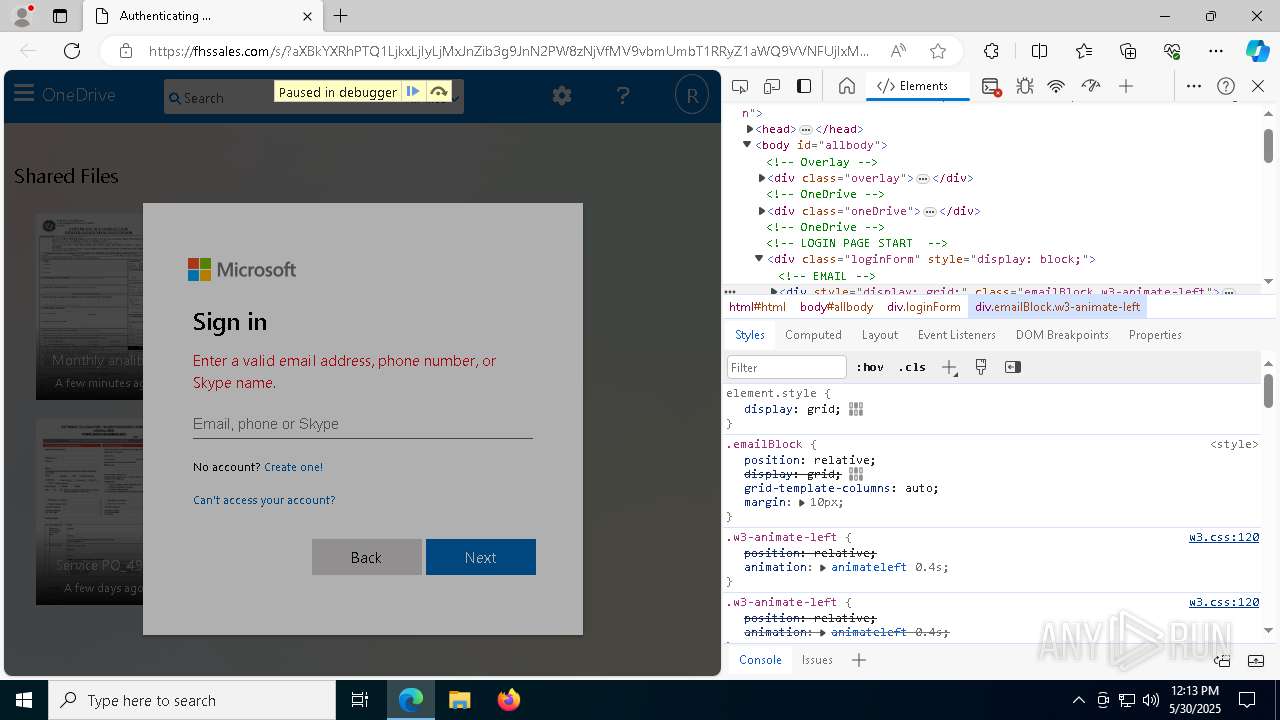Open first w3.css:120 source link
Image resolution: width=1280 pixels, height=720 pixels.
click(1224, 537)
